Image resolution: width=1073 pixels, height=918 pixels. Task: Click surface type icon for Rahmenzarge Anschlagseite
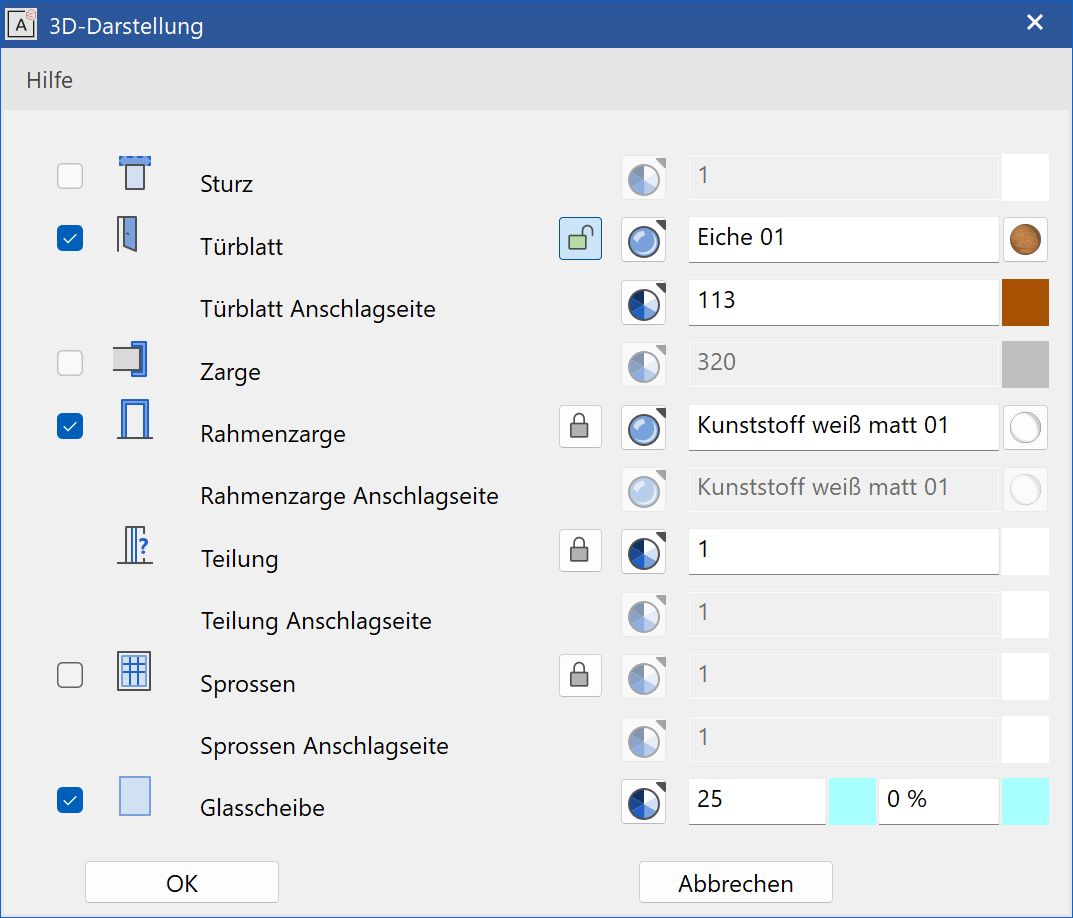tap(644, 490)
